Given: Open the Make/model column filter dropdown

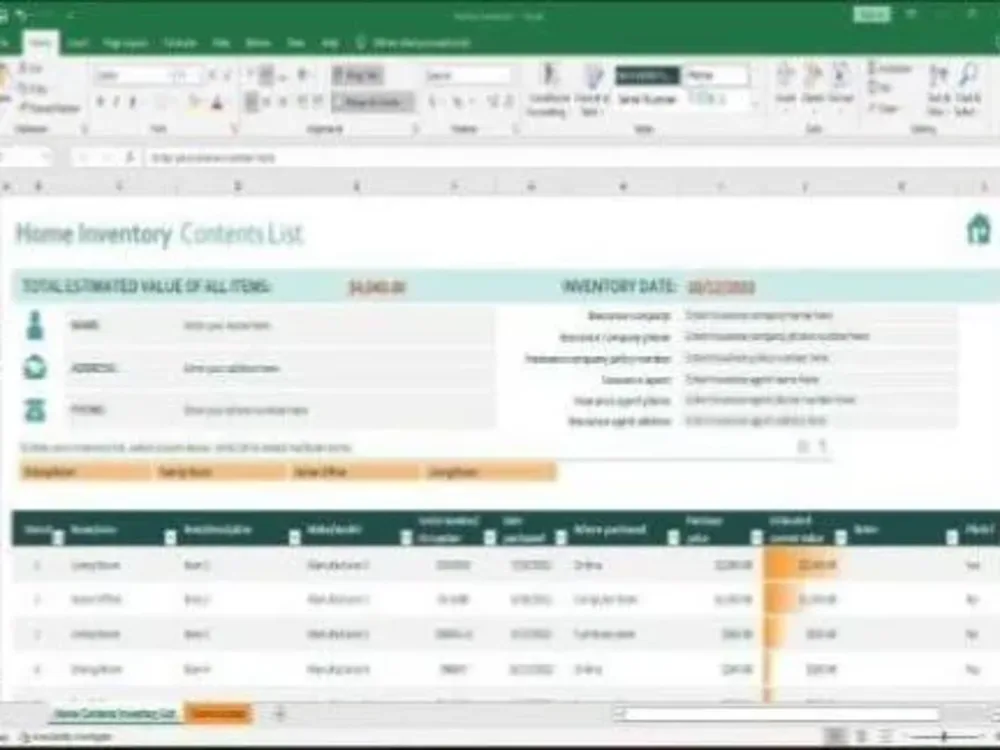Looking at the screenshot, I should pos(406,538).
